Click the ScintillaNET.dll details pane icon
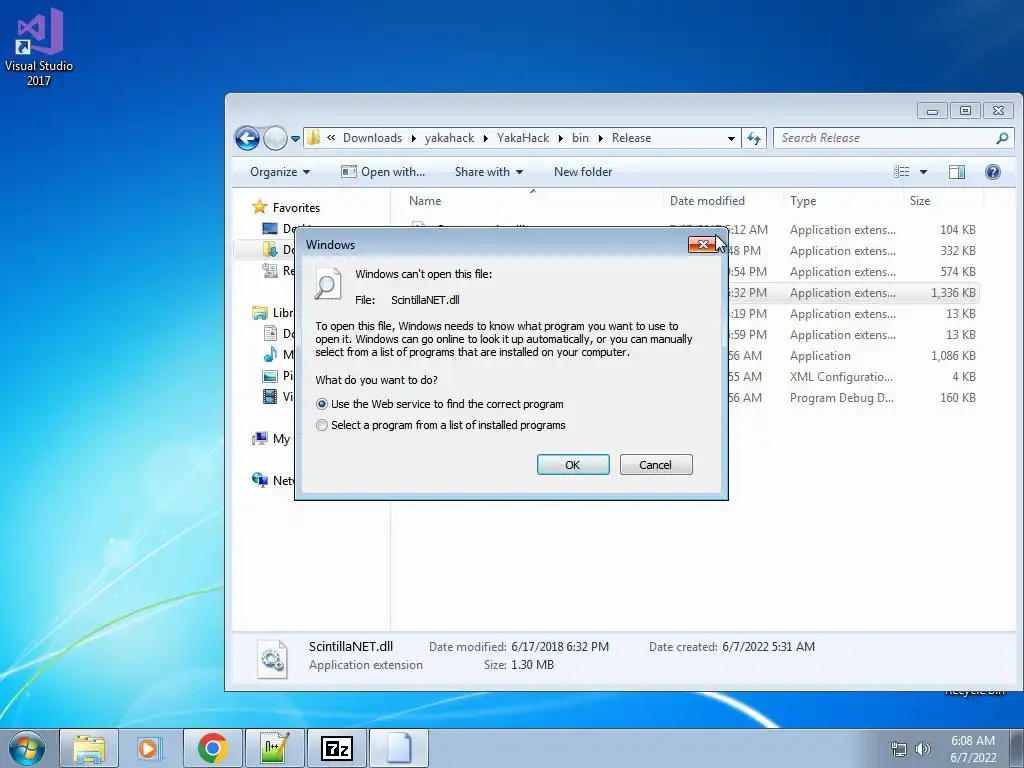Viewport: 1024px width, 768px height. click(x=272, y=658)
